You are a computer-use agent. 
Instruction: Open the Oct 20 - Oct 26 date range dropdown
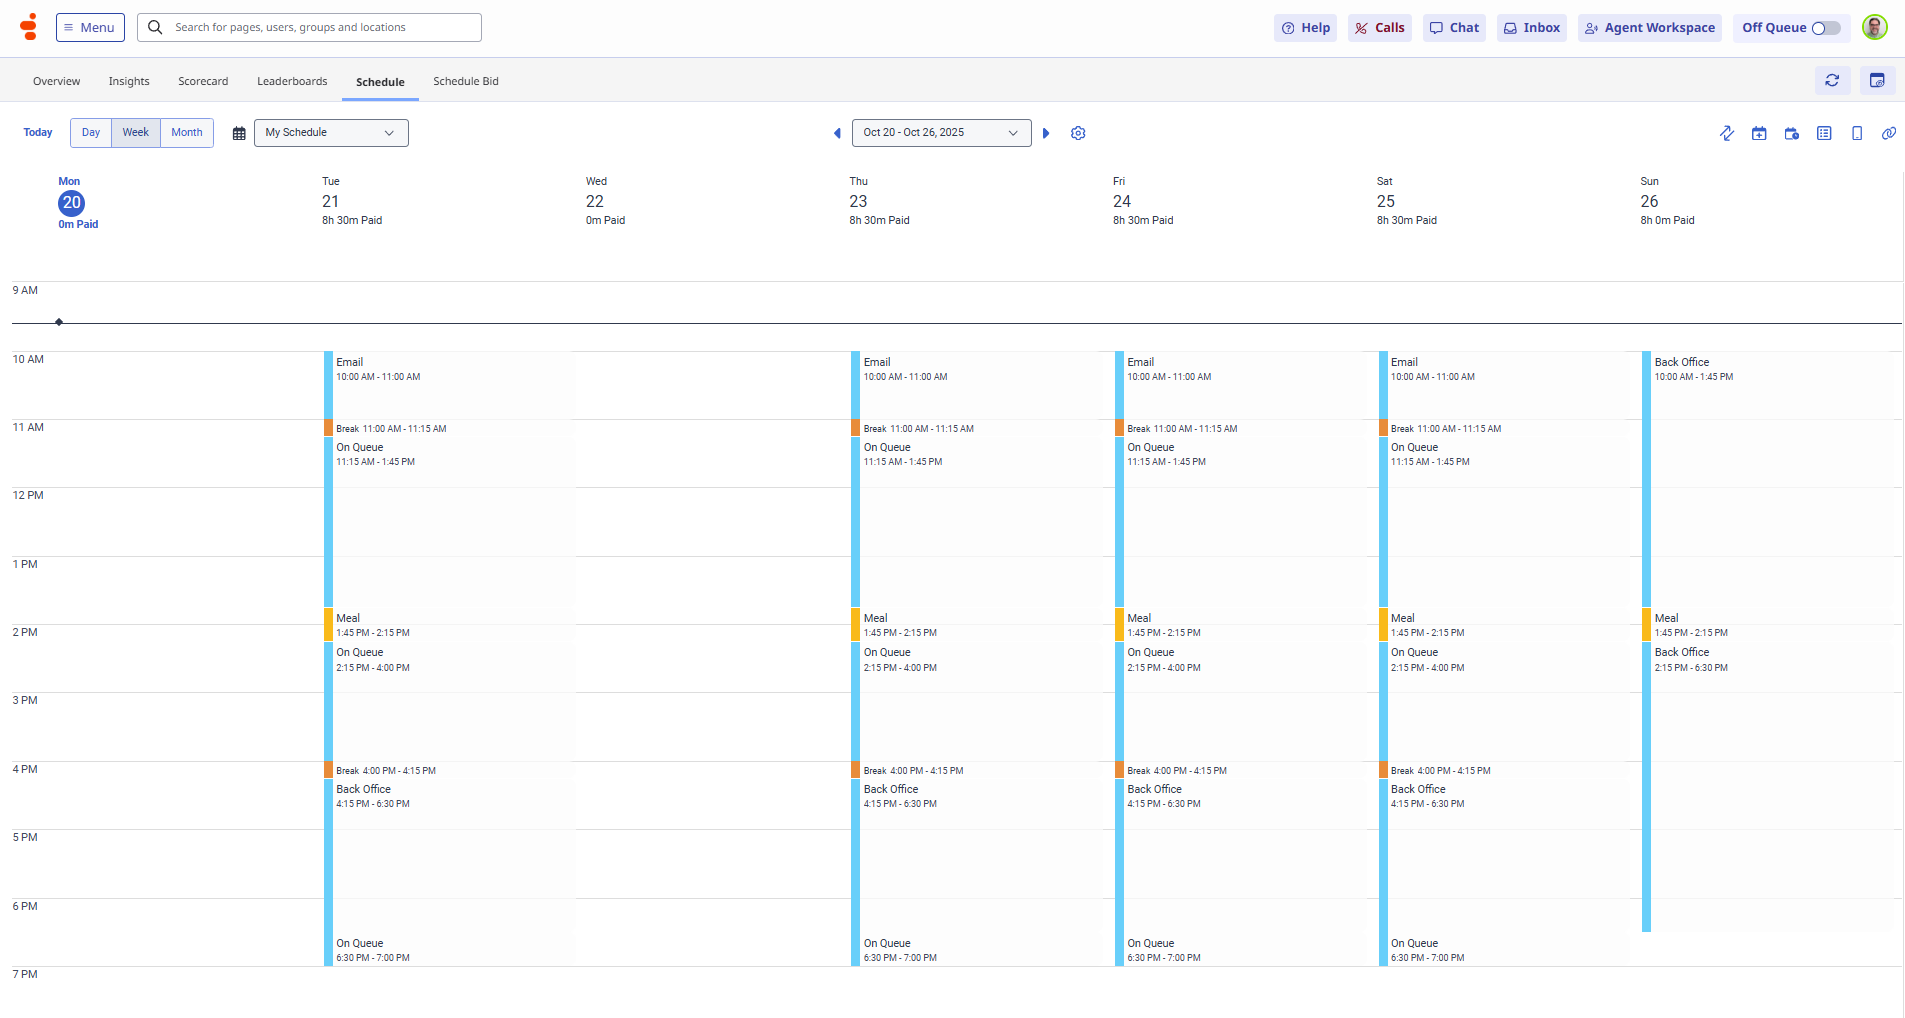click(x=941, y=133)
